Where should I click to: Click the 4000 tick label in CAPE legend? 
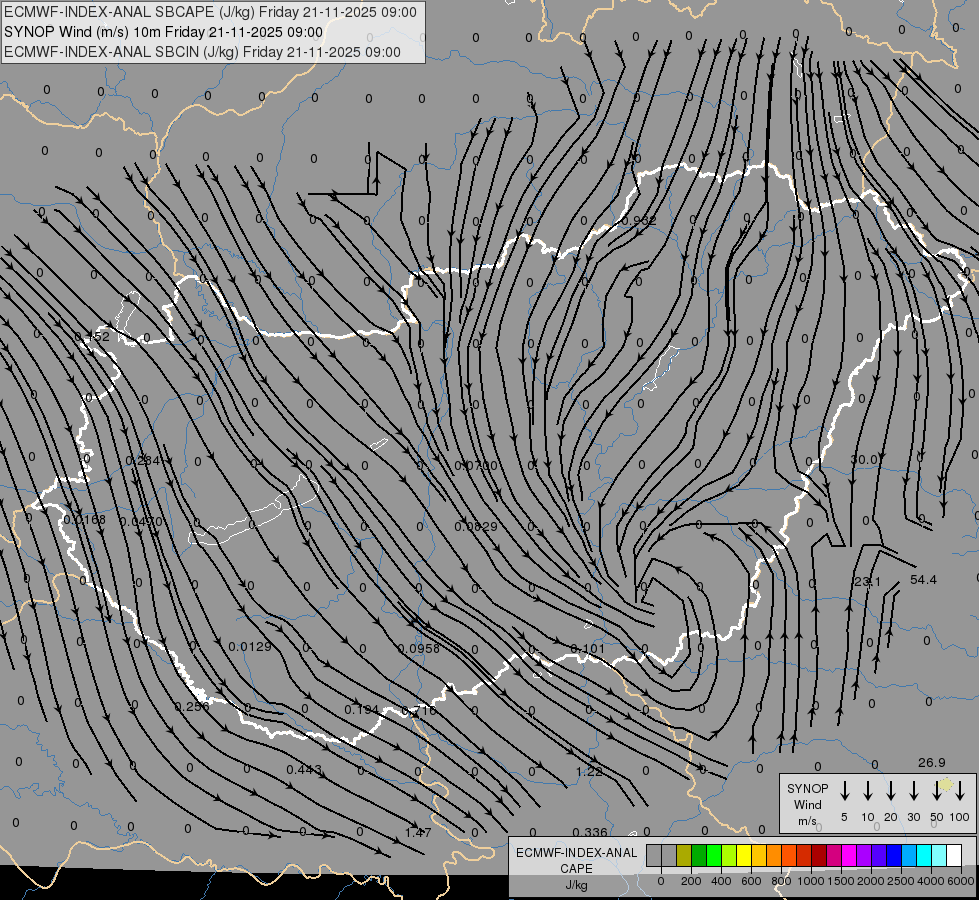pyautogui.click(x=931, y=881)
